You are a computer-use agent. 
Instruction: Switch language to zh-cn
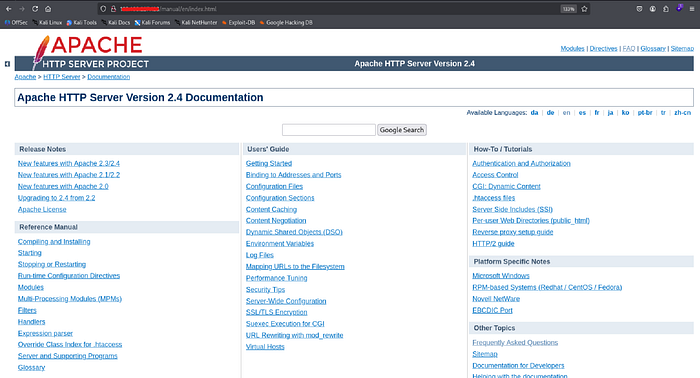(x=683, y=112)
